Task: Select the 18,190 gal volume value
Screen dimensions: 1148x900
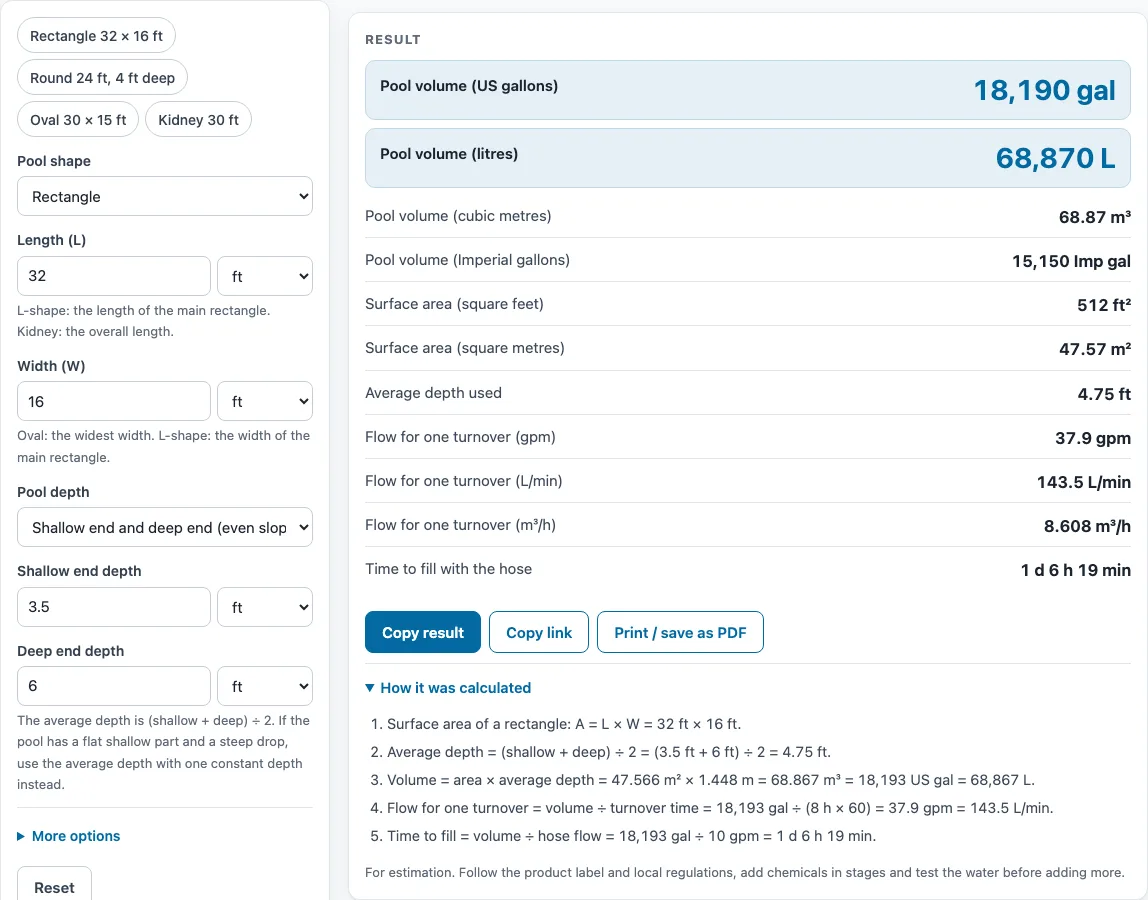Action: pyautogui.click(x=1044, y=90)
